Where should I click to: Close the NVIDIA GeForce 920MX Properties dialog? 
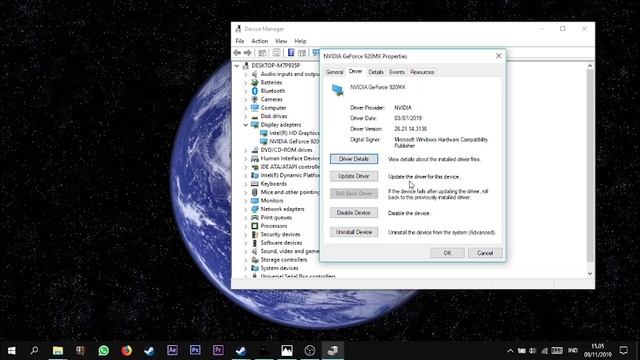[498, 56]
